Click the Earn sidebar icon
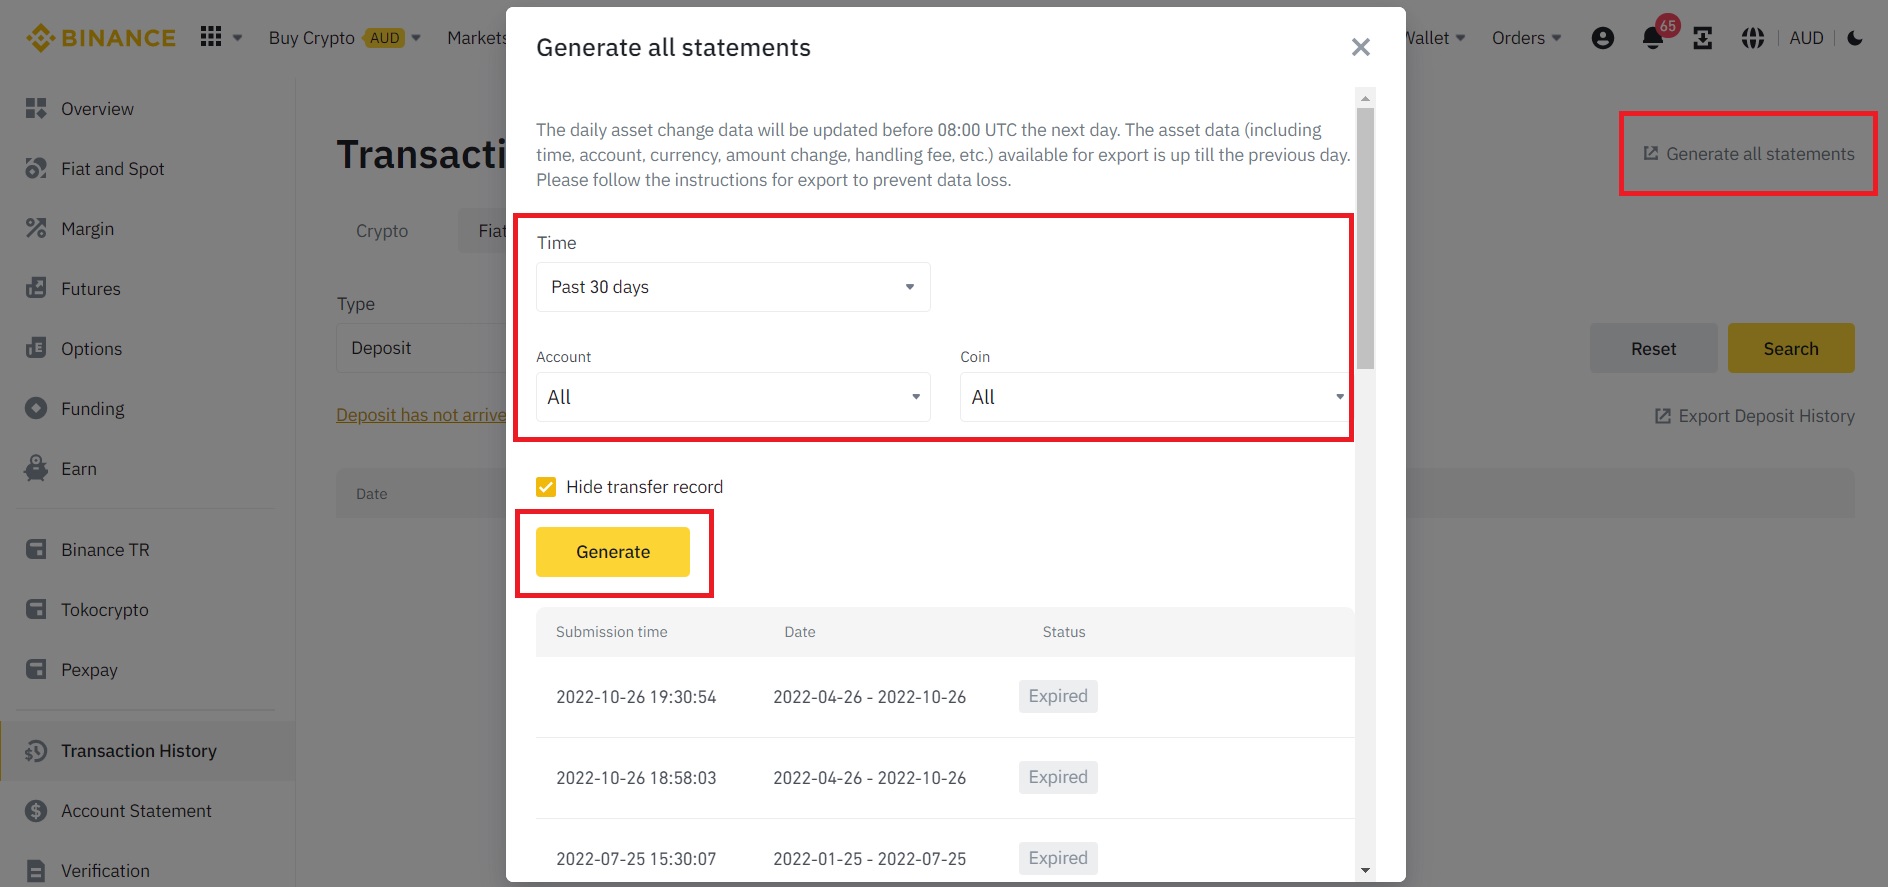The image size is (1888, 887). pos(36,468)
